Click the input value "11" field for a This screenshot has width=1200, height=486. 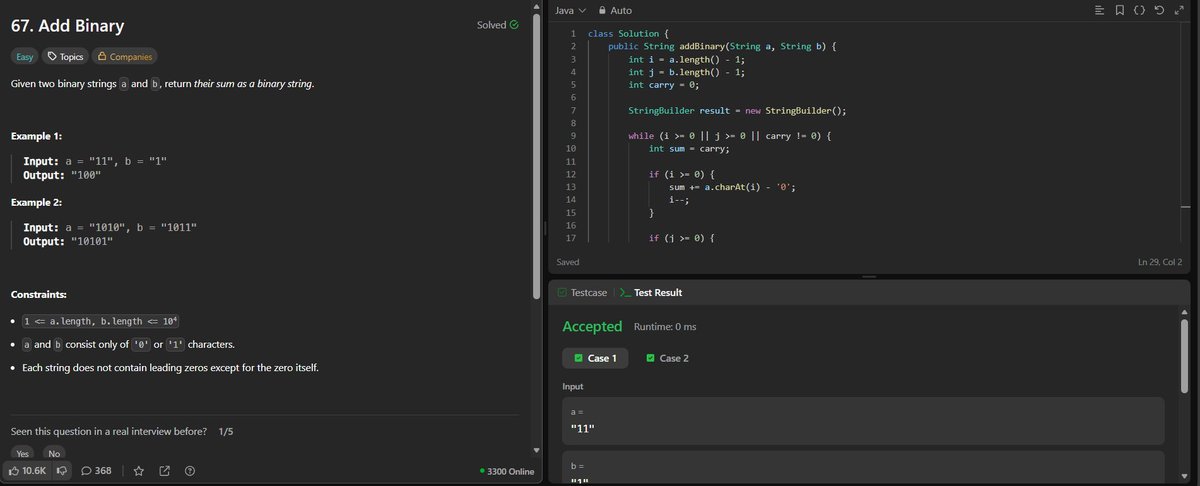pos(863,421)
